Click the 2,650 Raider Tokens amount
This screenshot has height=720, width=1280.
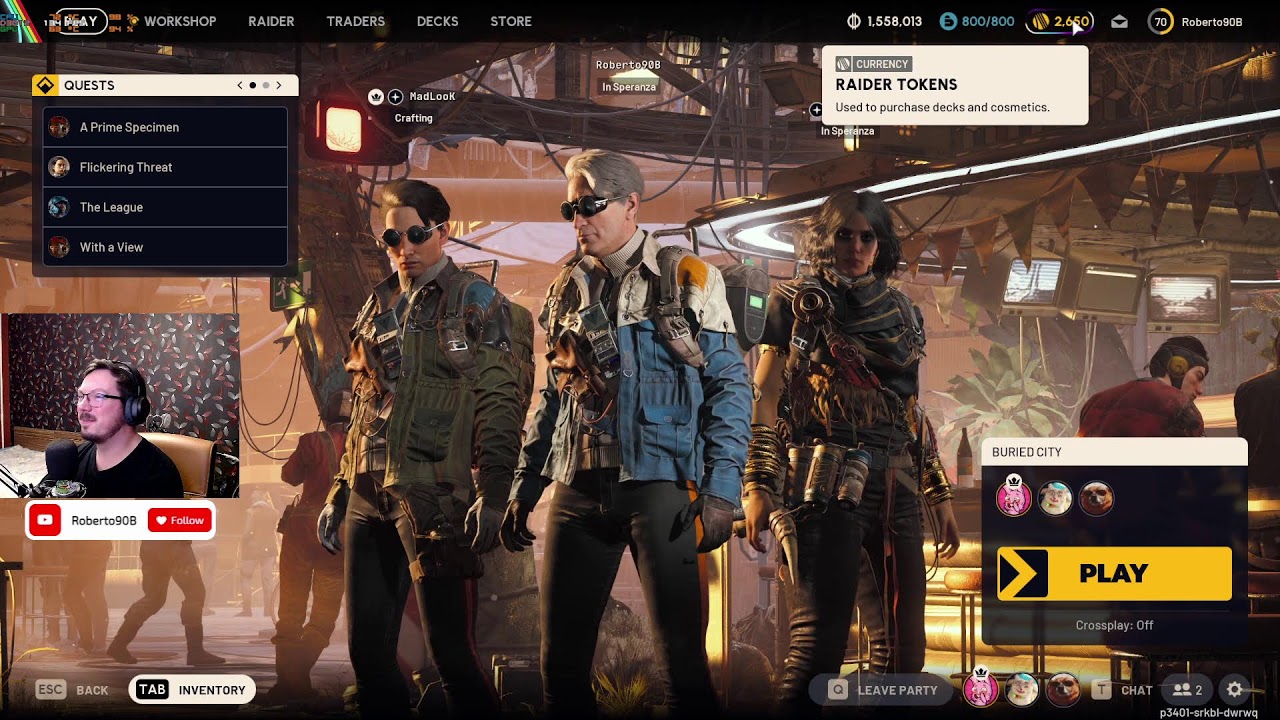coord(1071,21)
